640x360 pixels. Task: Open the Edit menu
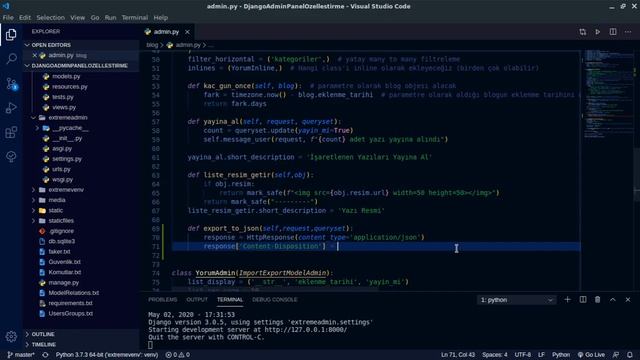pos(25,18)
